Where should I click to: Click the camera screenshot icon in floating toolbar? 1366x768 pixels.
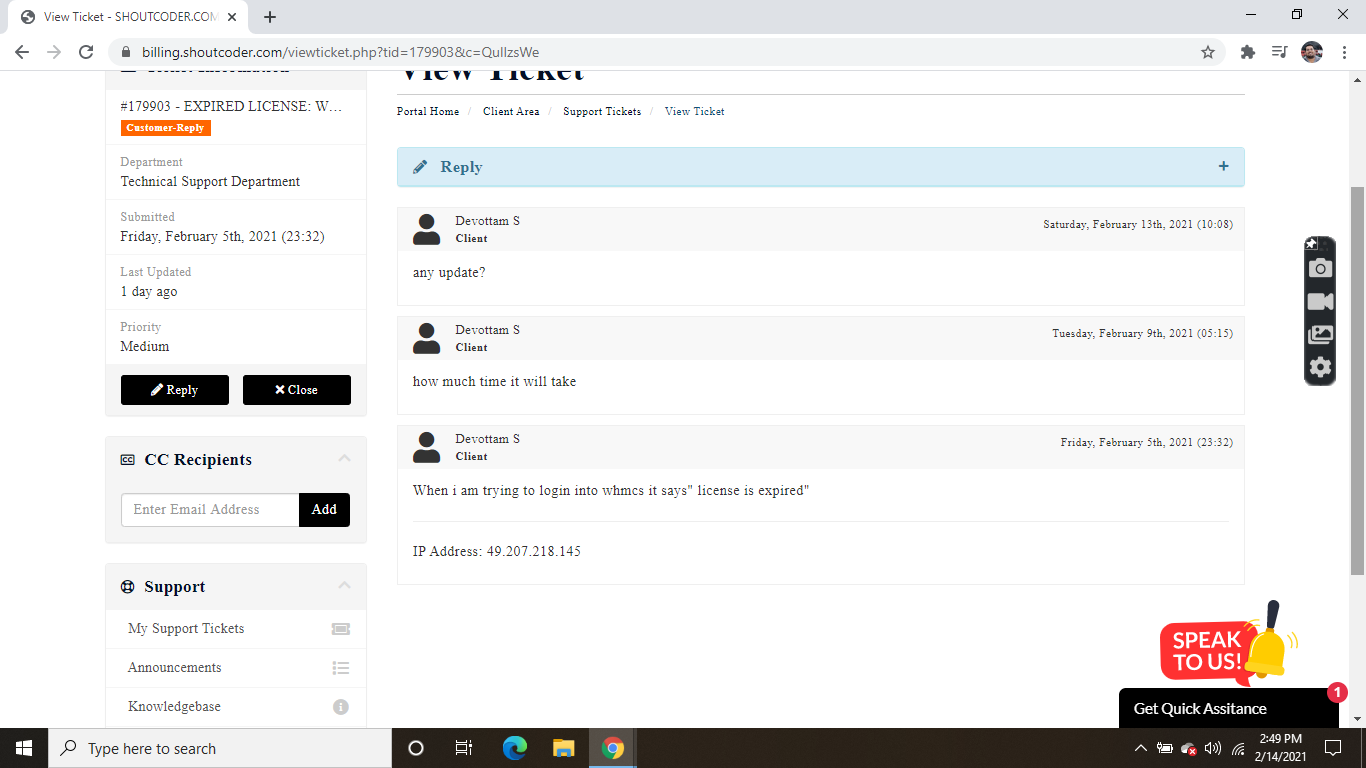coord(1320,268)
